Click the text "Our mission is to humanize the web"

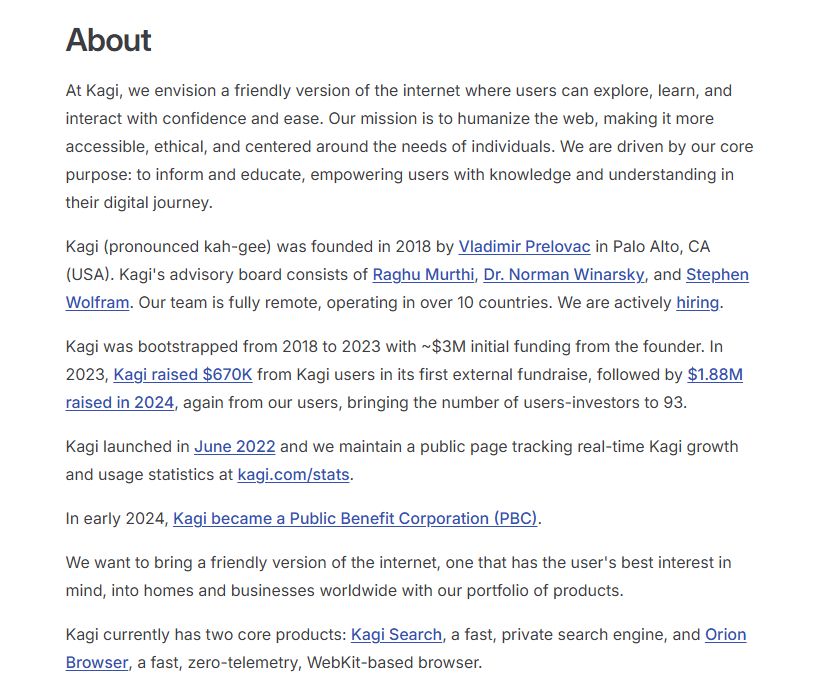tap(461, 118)
